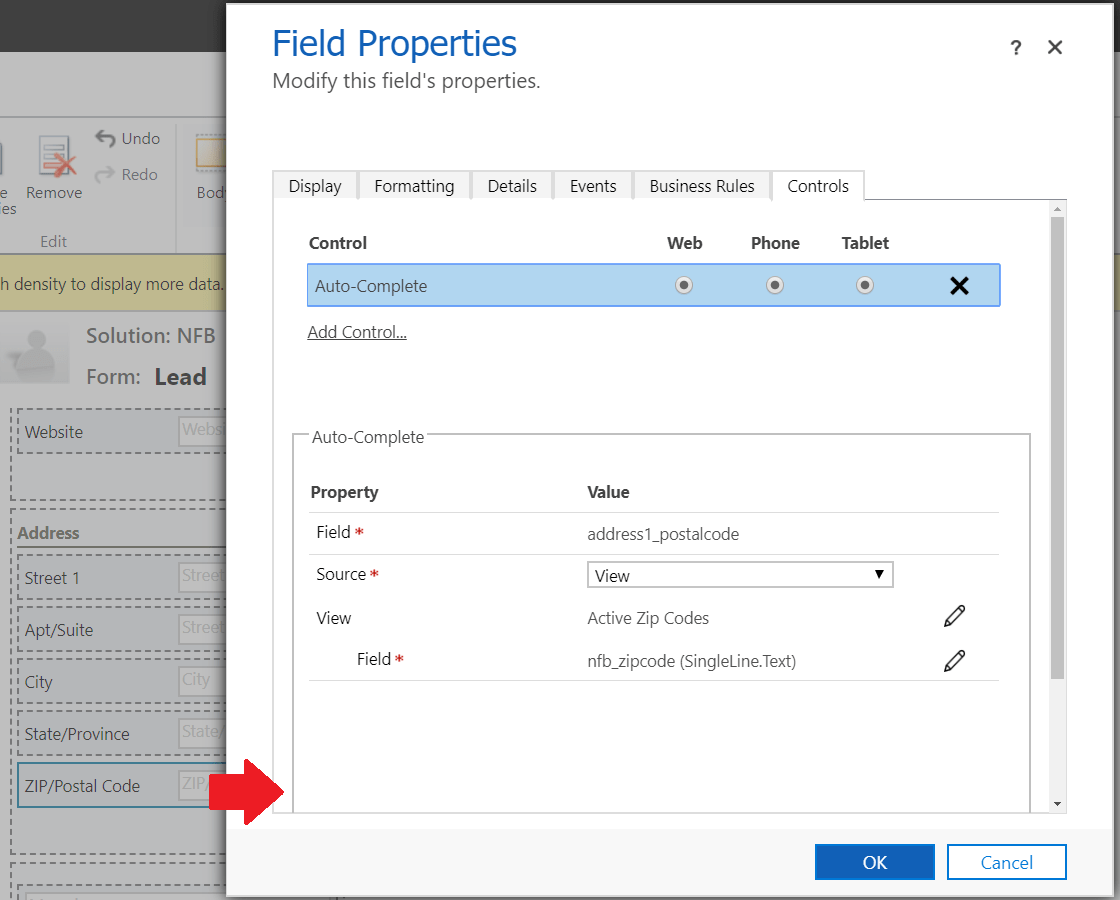
Task: Click the OK button
Action: point(874,862)
